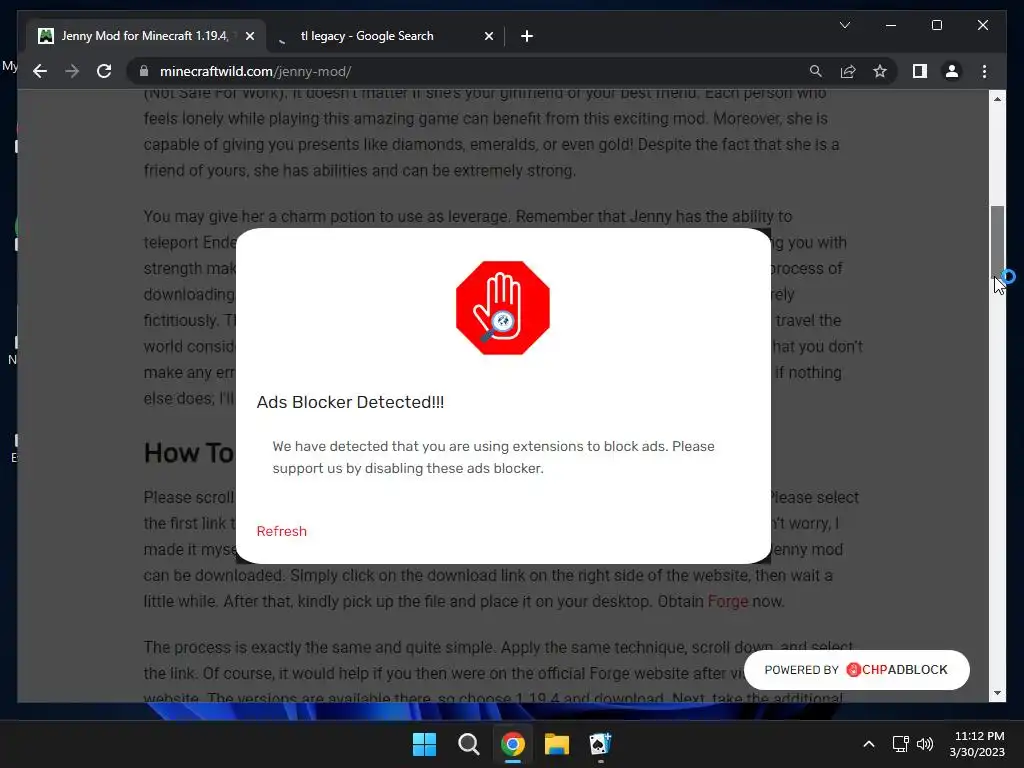
Task: Minimize the Chrome window
Action: click(x=891, y=25)
